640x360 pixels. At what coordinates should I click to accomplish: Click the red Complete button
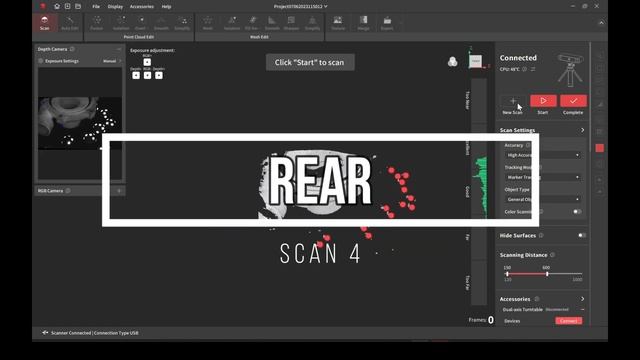[573, 101]
